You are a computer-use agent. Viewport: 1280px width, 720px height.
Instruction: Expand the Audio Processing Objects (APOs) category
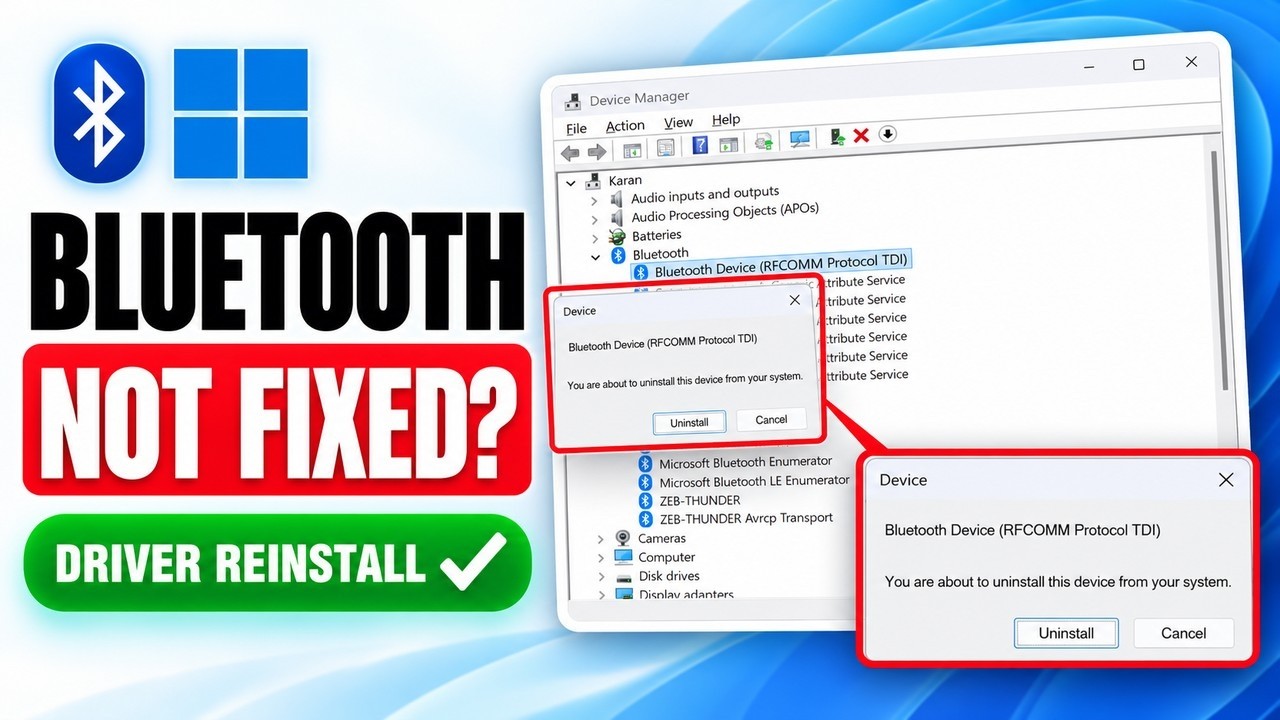click(595, 219)
